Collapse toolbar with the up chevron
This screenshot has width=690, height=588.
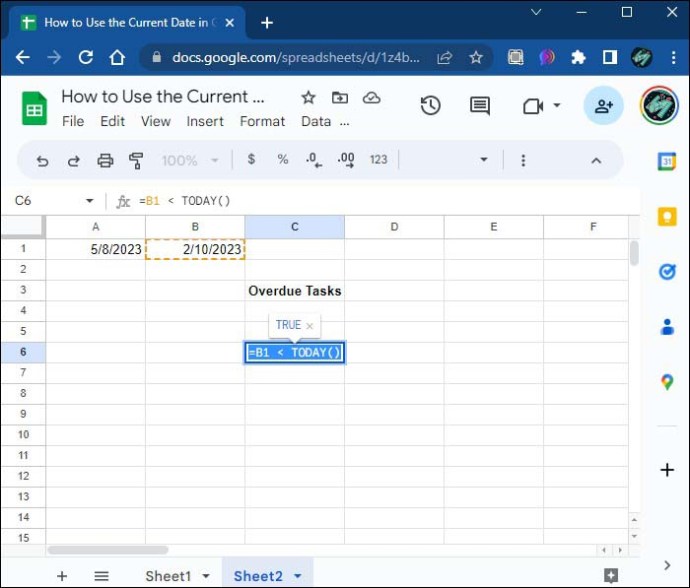tap(596, 161)
